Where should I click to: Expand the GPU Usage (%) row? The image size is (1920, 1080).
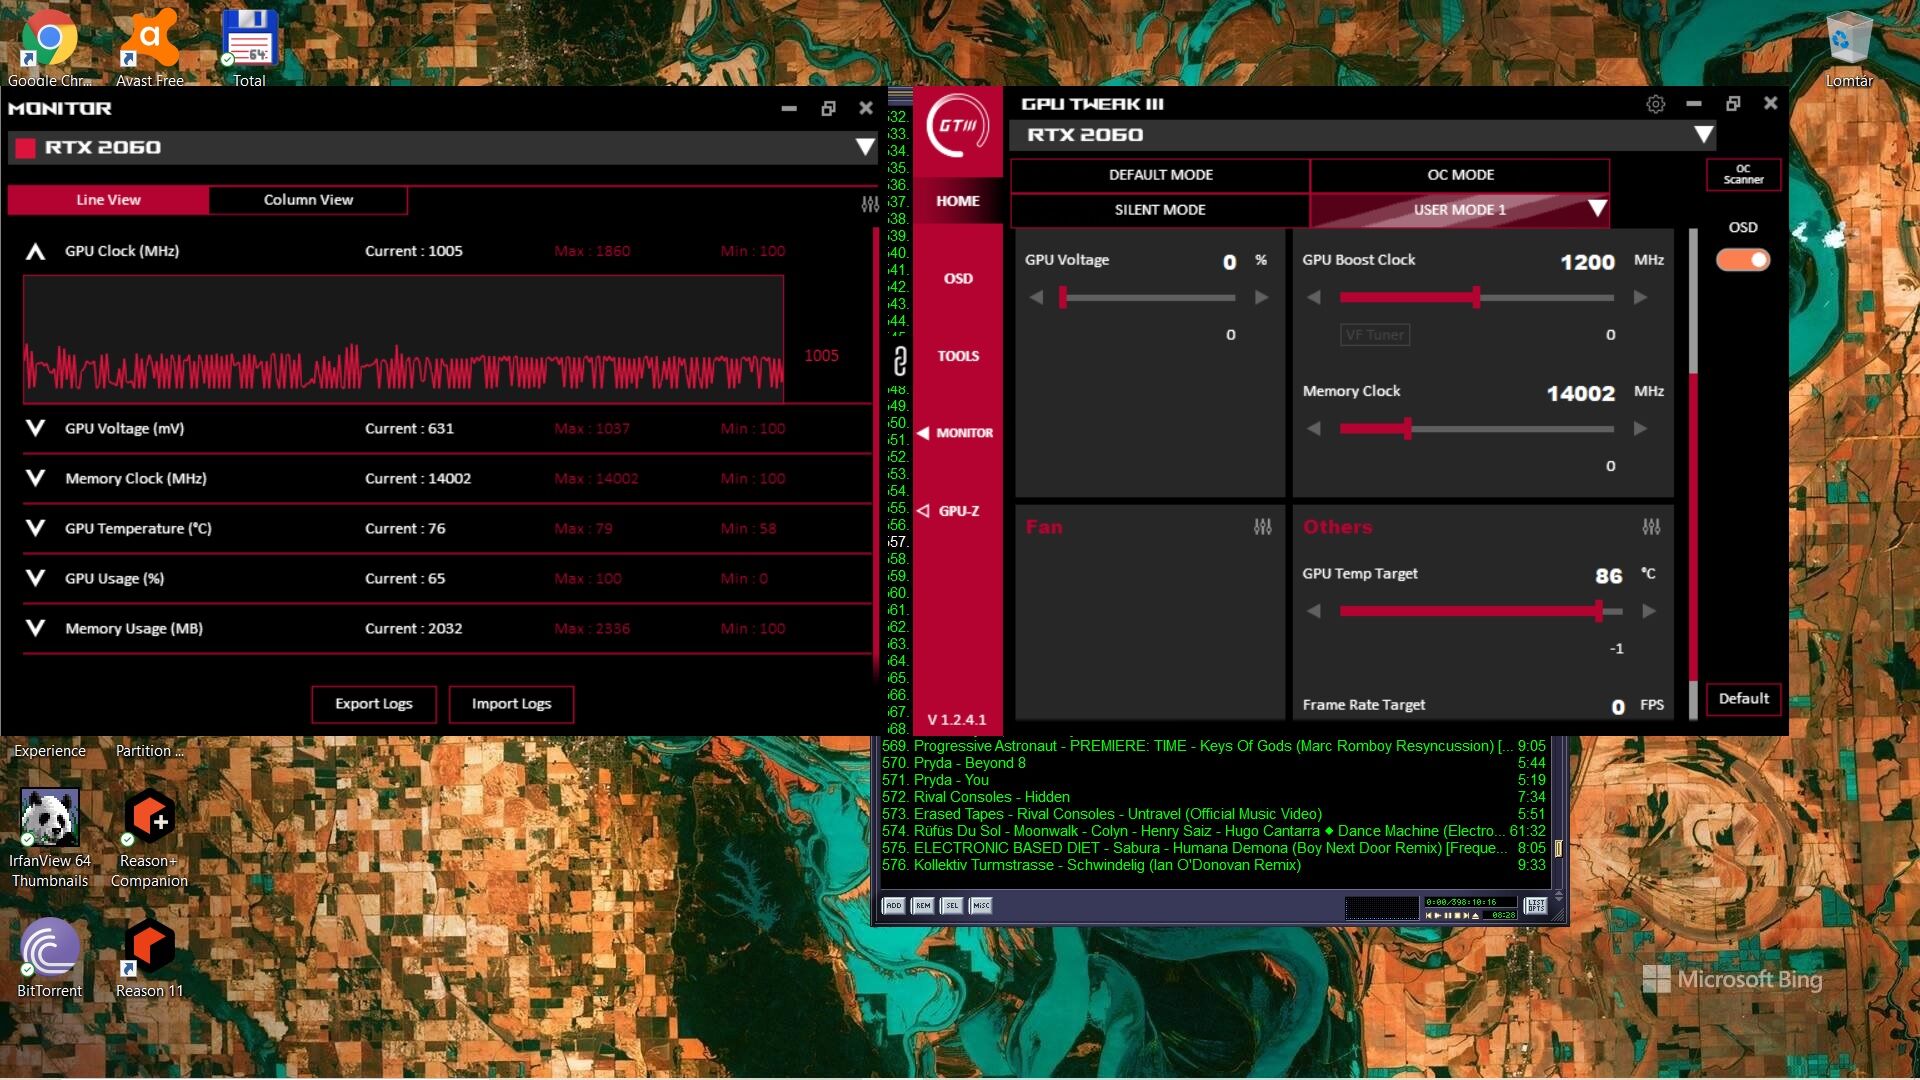click(x=35, y=578)
